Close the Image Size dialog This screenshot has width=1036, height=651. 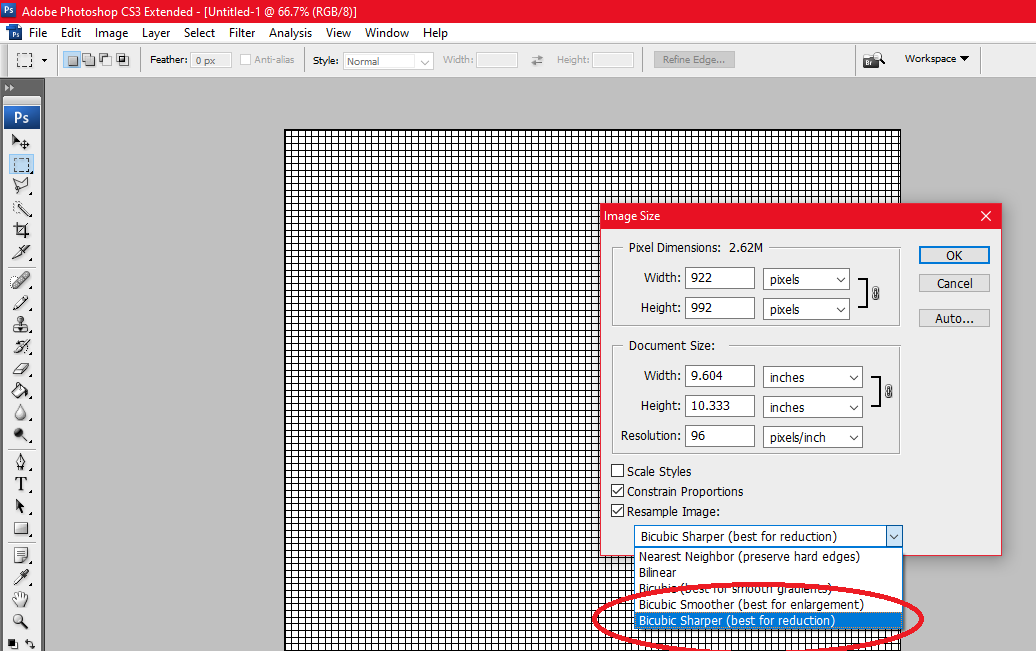click(986, 216)
